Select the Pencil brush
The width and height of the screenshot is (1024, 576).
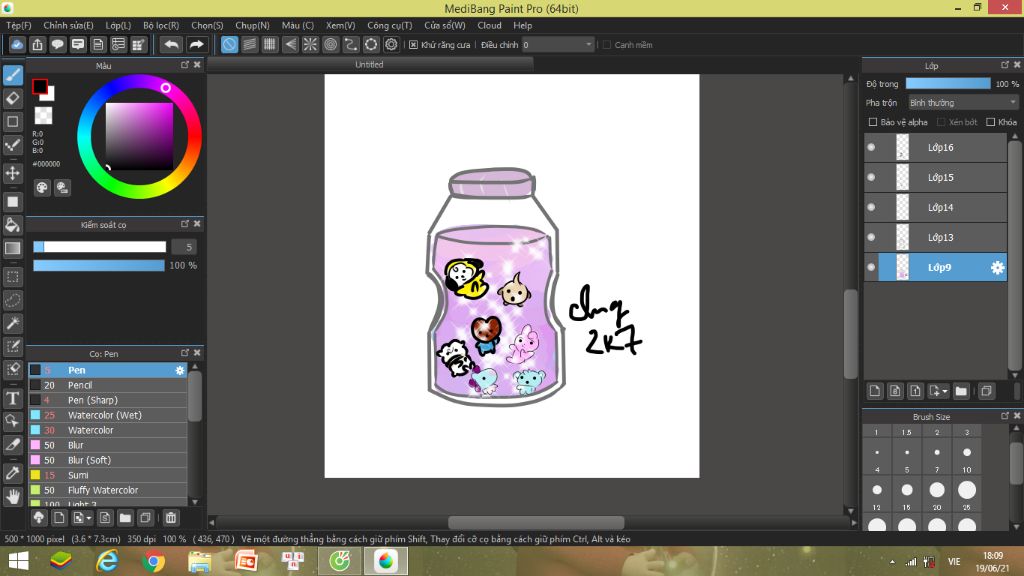[108, 385]
